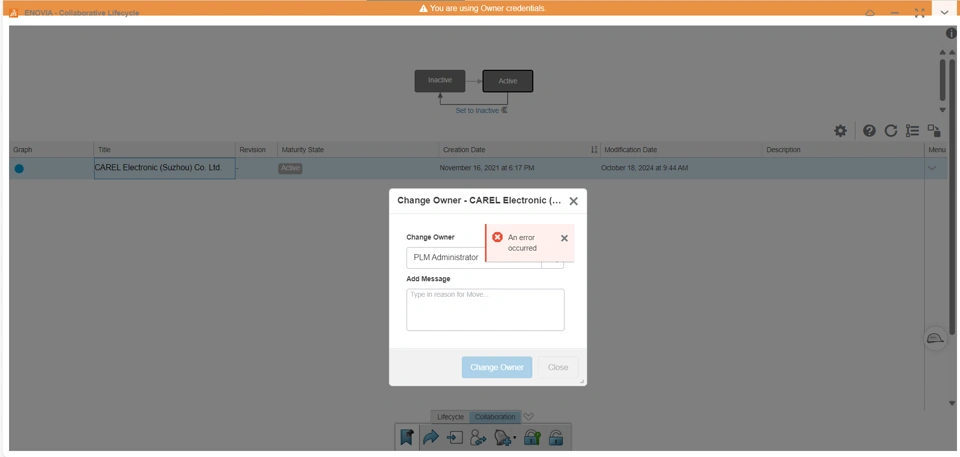
Task: Switch to the Collapse Collaboration tab
Action: (495, 417)
